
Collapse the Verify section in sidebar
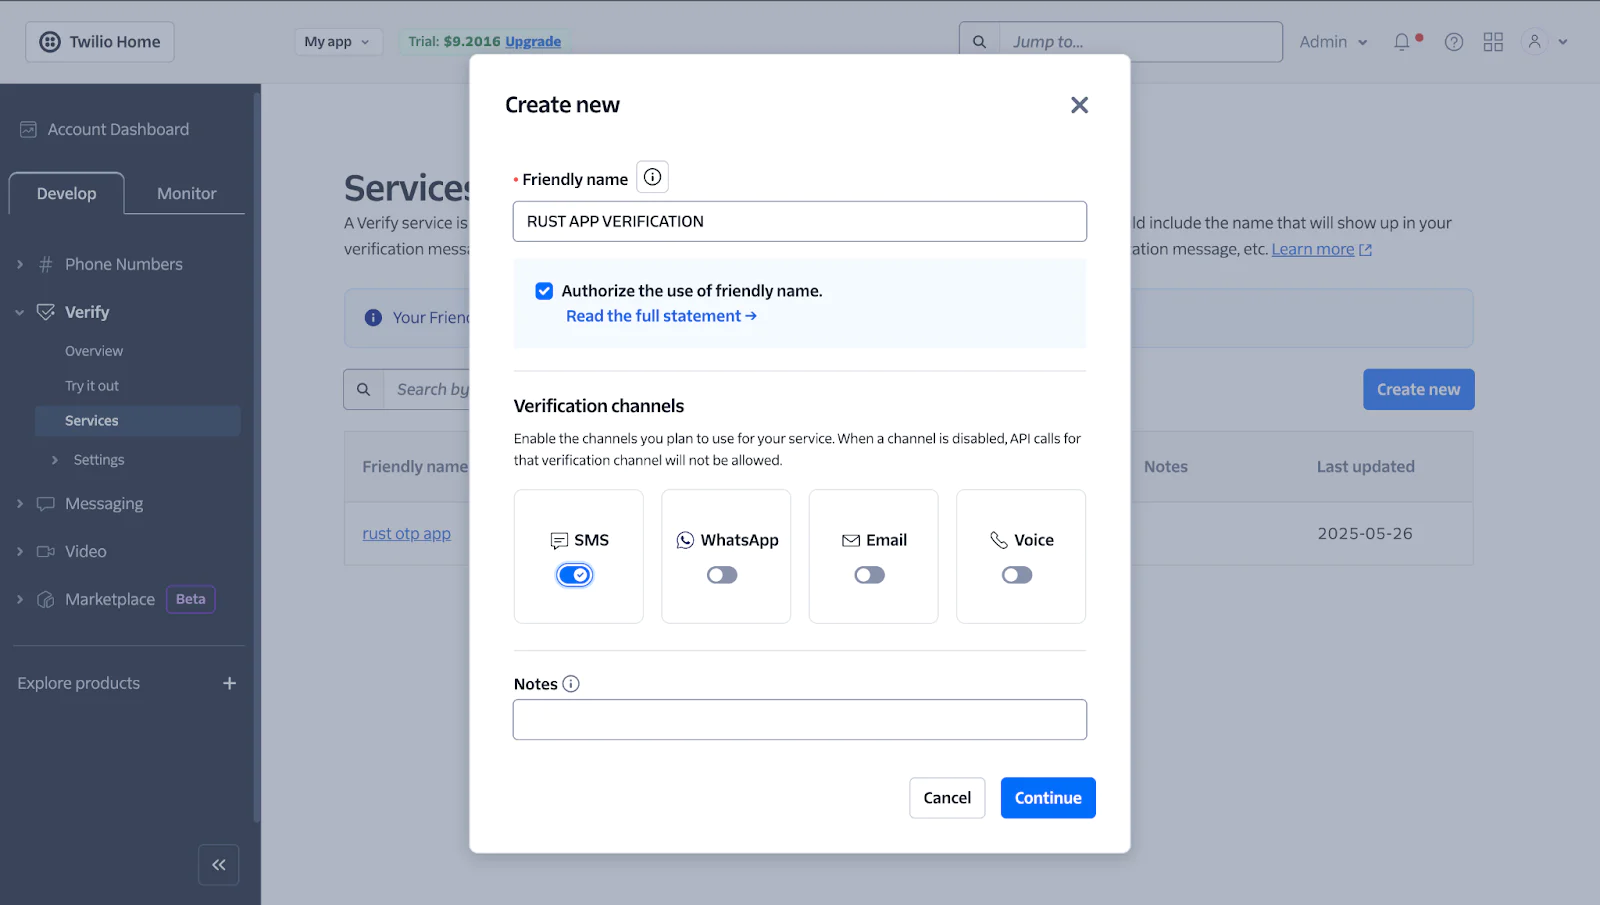17,311
